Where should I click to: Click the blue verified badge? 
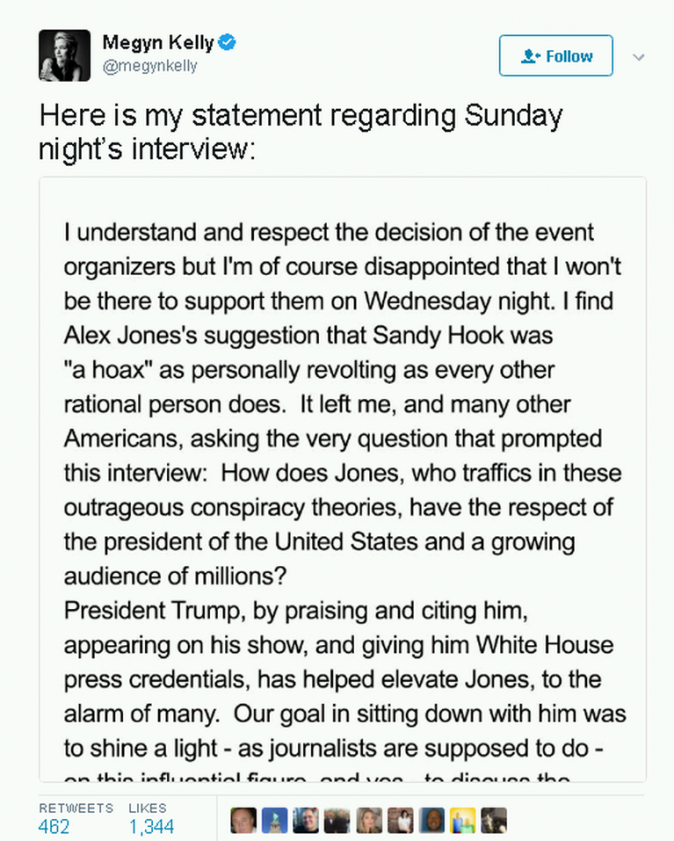pos(228,42)
